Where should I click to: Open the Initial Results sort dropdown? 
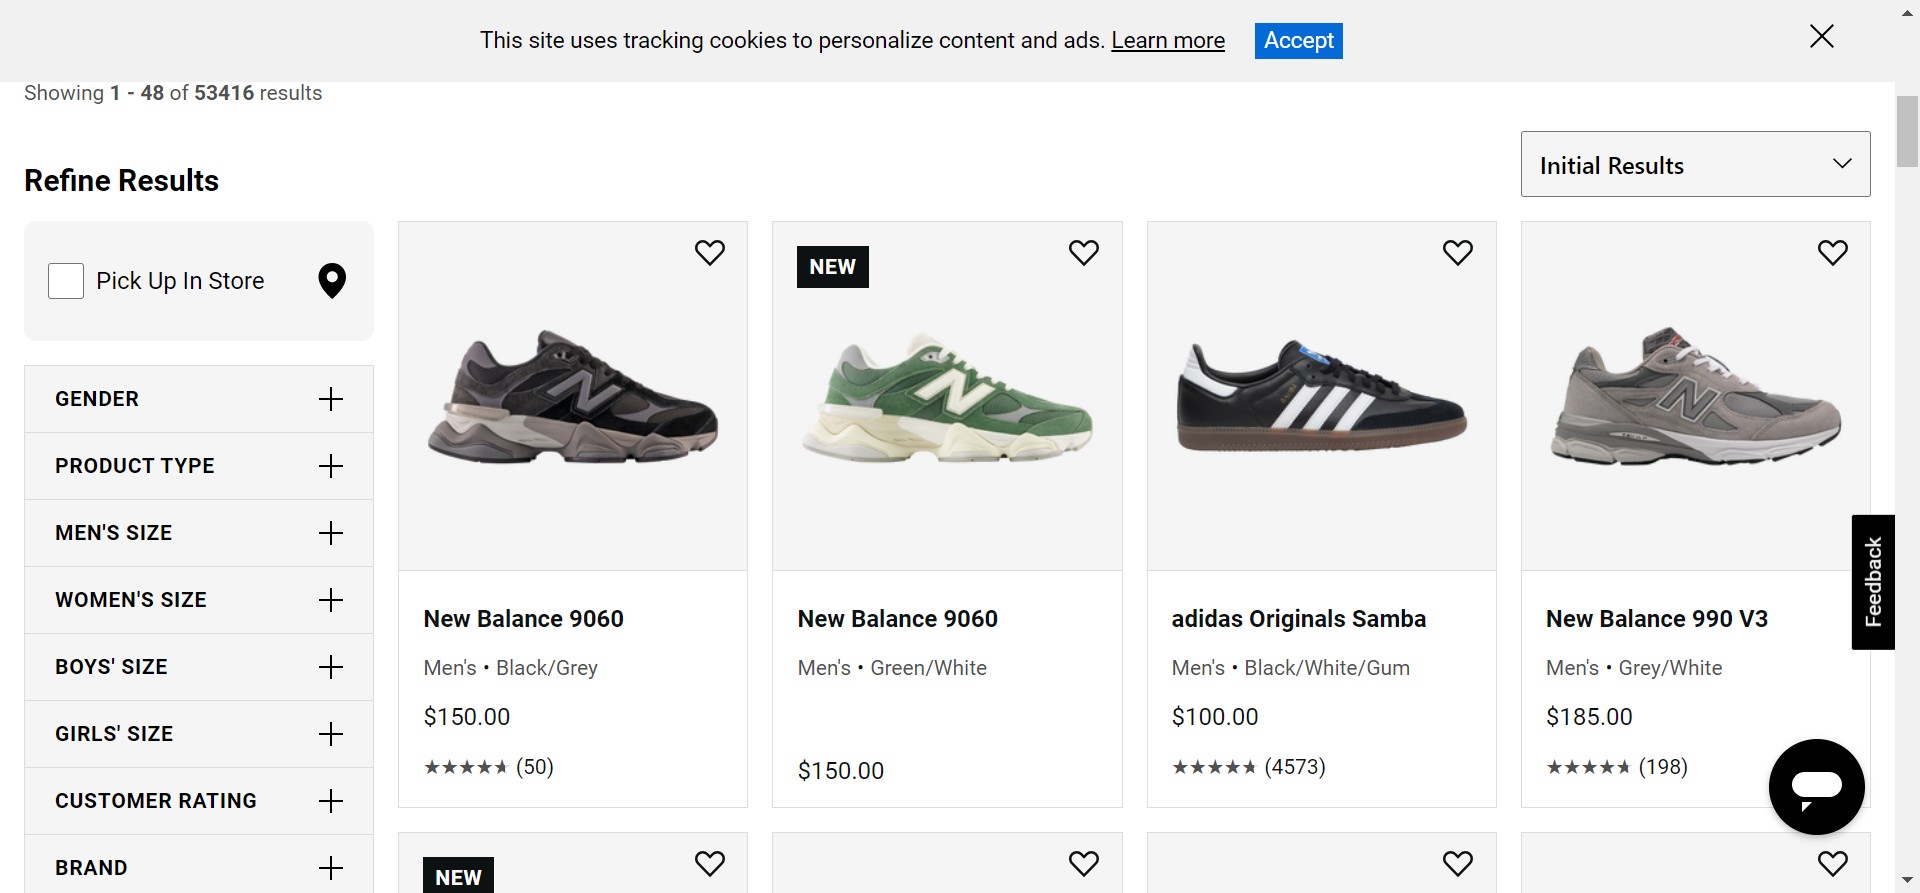pos(1695,164)
